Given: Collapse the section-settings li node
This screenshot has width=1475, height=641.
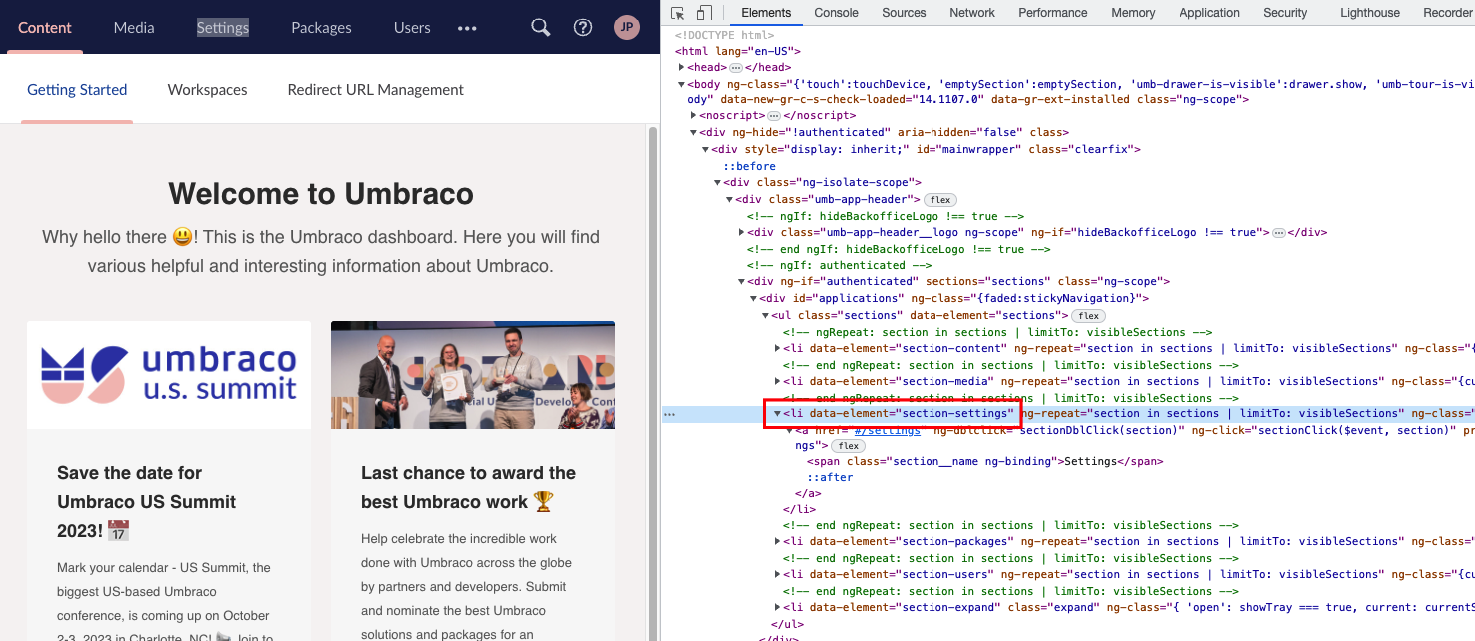Looking at the screenshot, I should [x=777, y=413].
